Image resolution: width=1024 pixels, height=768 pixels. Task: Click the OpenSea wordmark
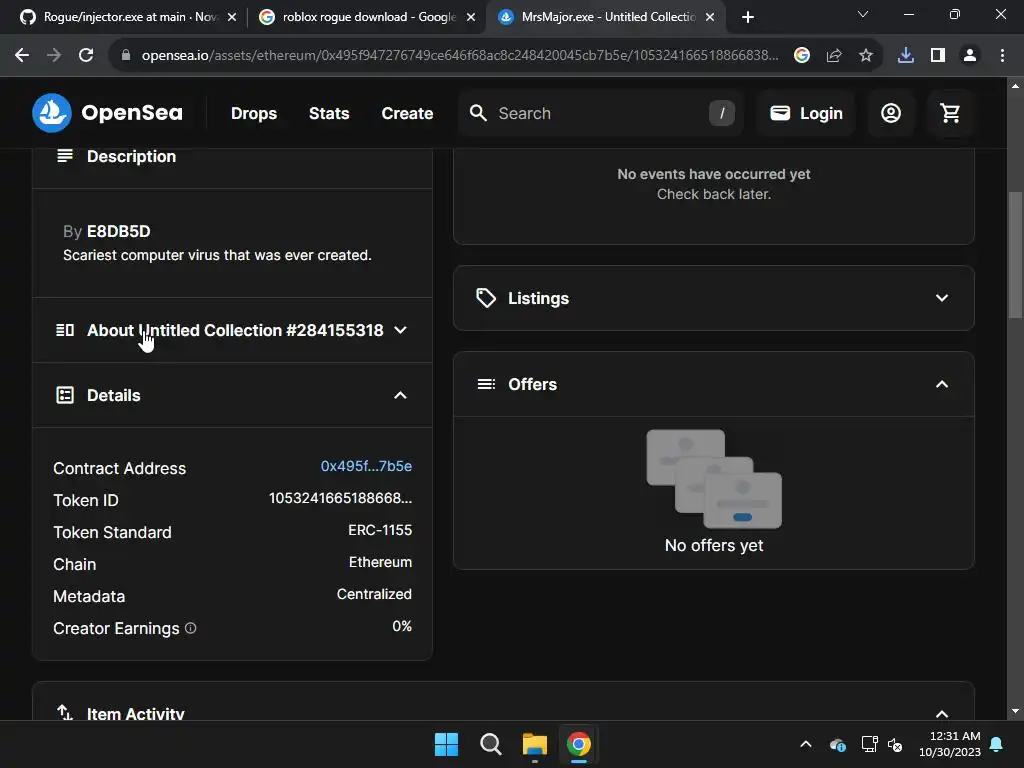pos(132,113)
